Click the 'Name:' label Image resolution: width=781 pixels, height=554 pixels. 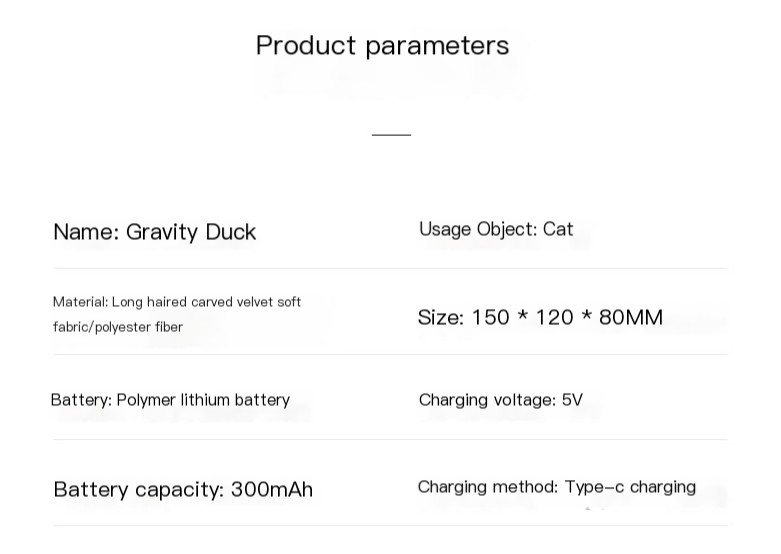pyautogui.click(x=86, y=232)
